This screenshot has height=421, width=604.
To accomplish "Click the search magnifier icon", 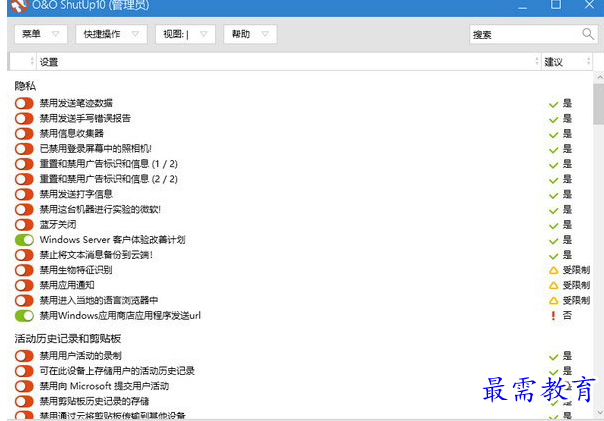I will click(x=588, y=34).
